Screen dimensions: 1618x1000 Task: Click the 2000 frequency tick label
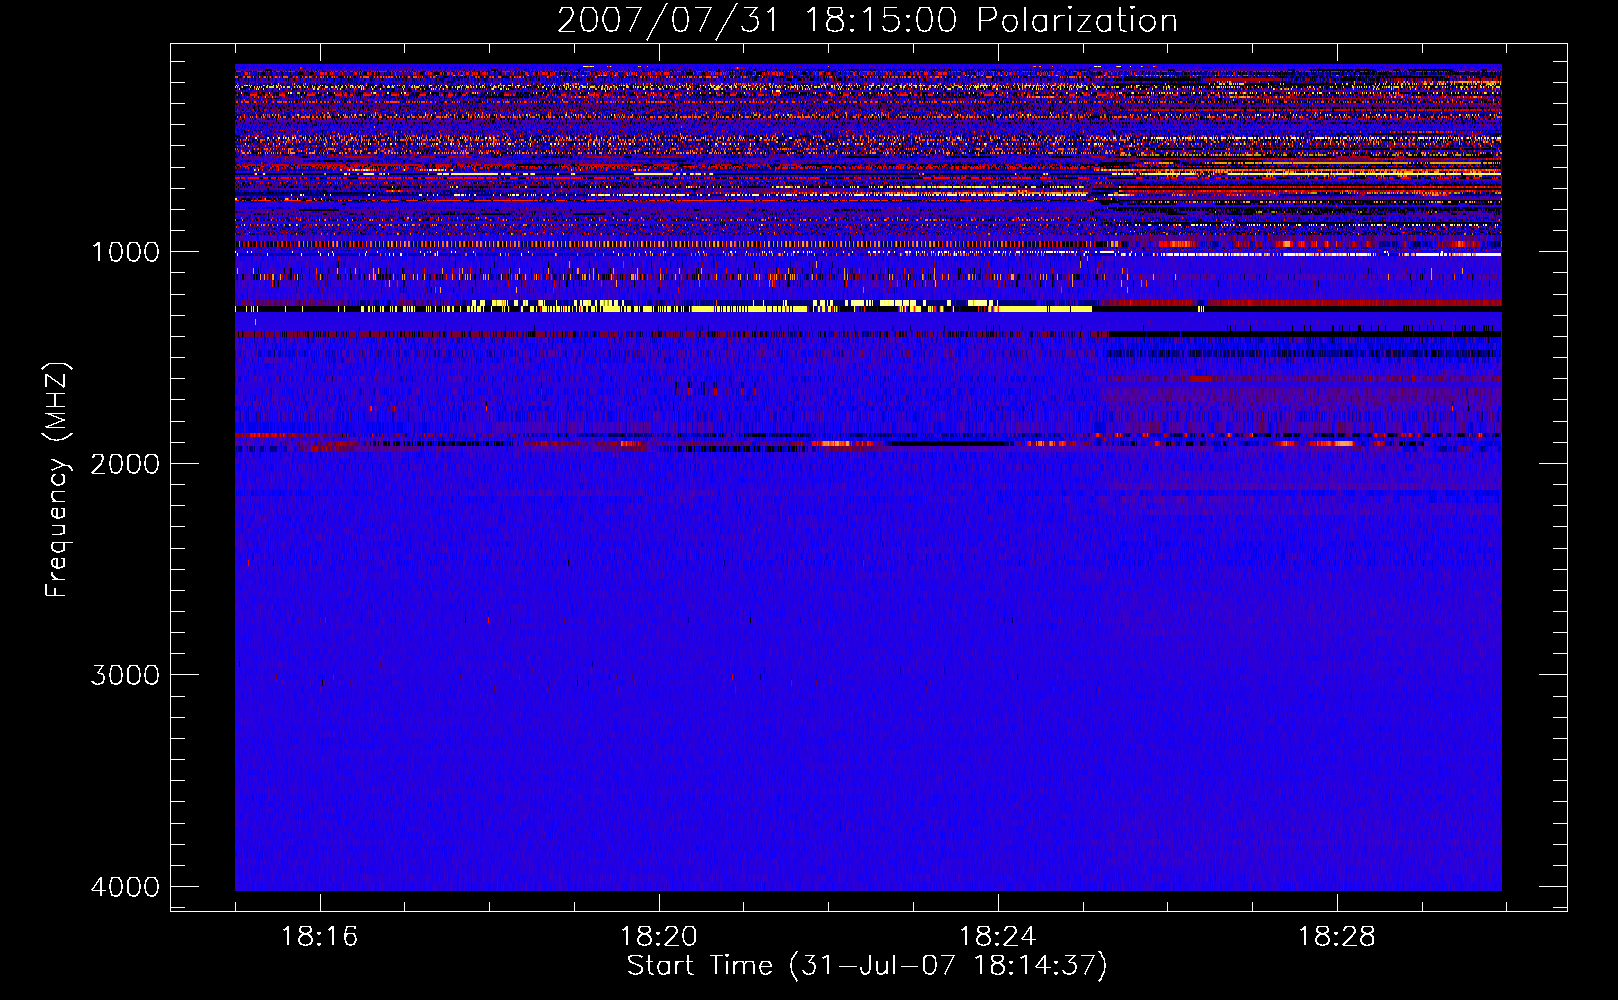point(125,463)
